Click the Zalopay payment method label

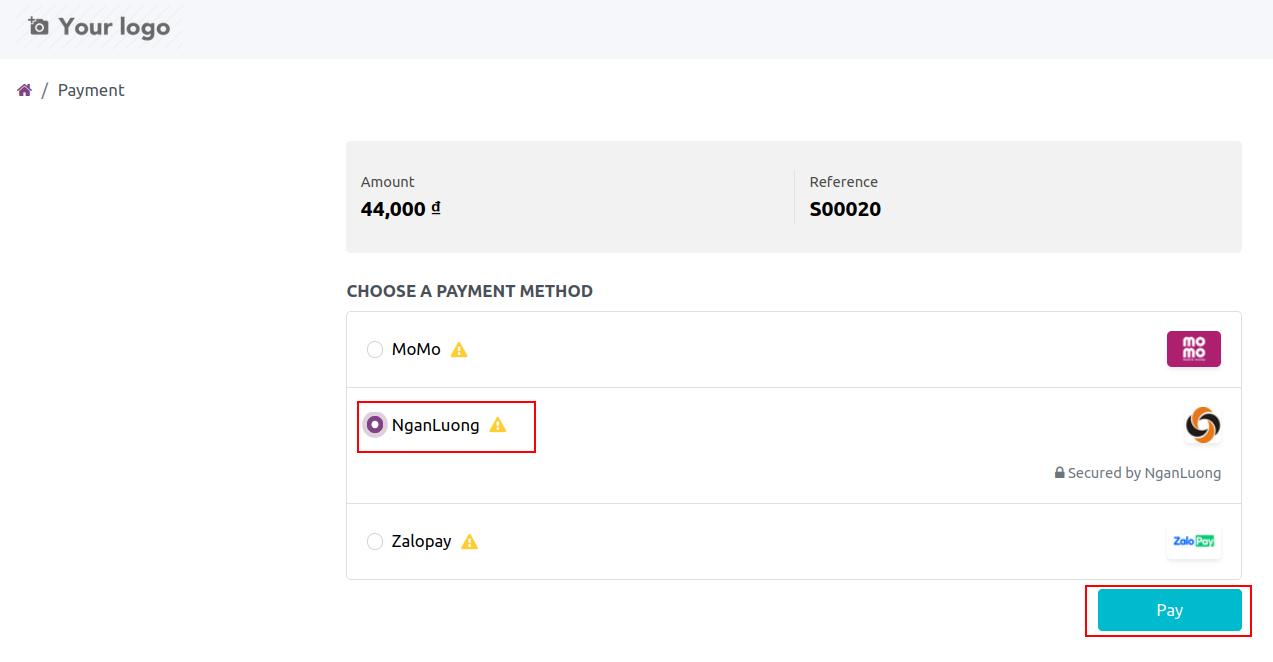(422, 541)
